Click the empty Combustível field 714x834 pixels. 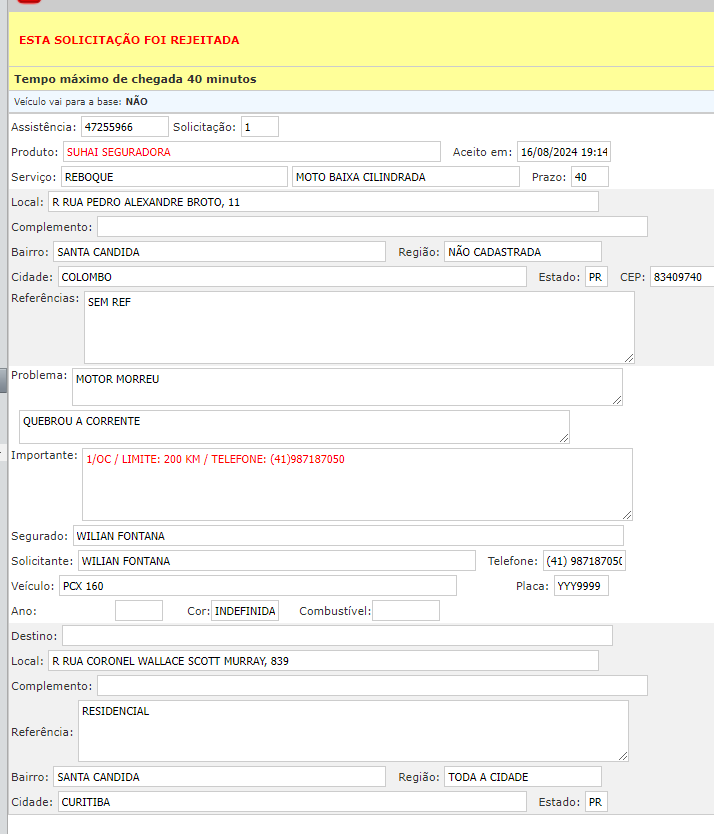405,611
